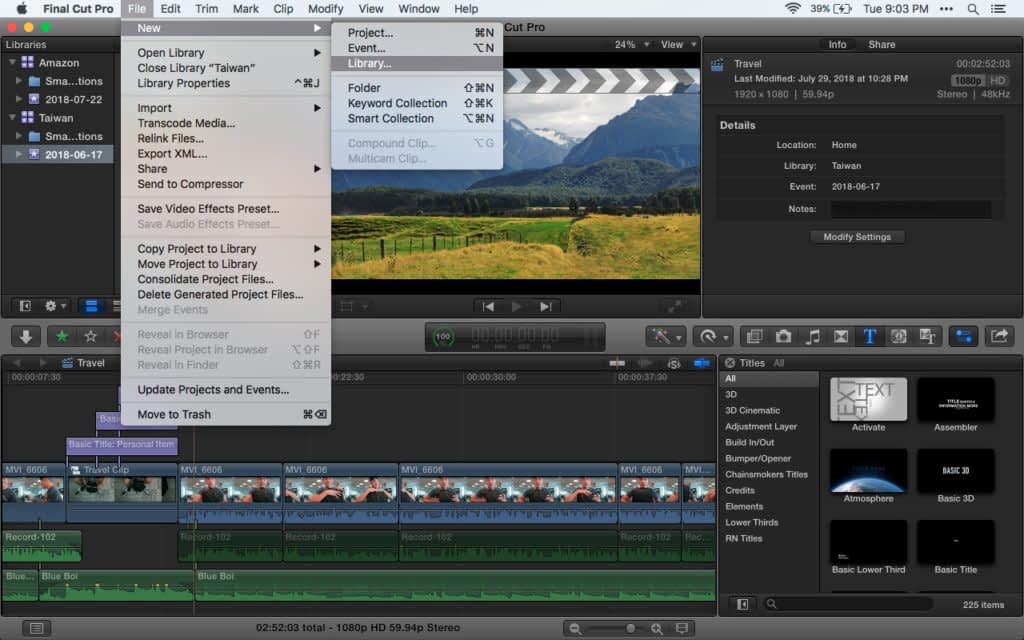Choose New Library menu item
The height and width of the screenshot is (640, 1024).
[417, 63]
